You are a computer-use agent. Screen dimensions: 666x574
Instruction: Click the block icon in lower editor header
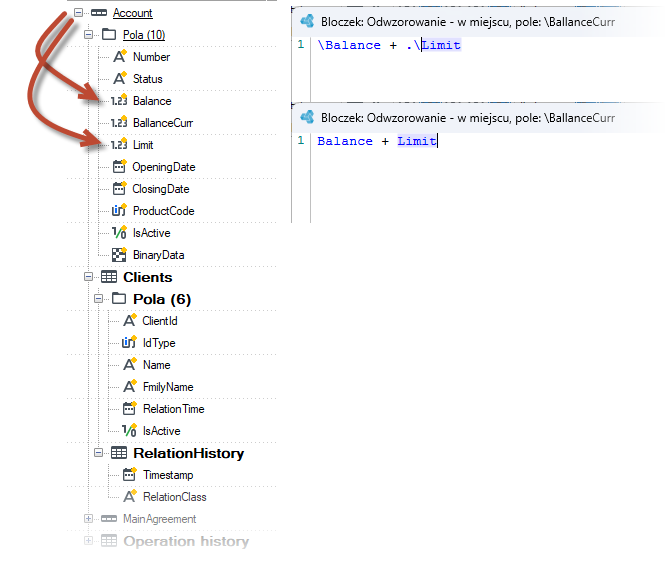click(307, 117)
